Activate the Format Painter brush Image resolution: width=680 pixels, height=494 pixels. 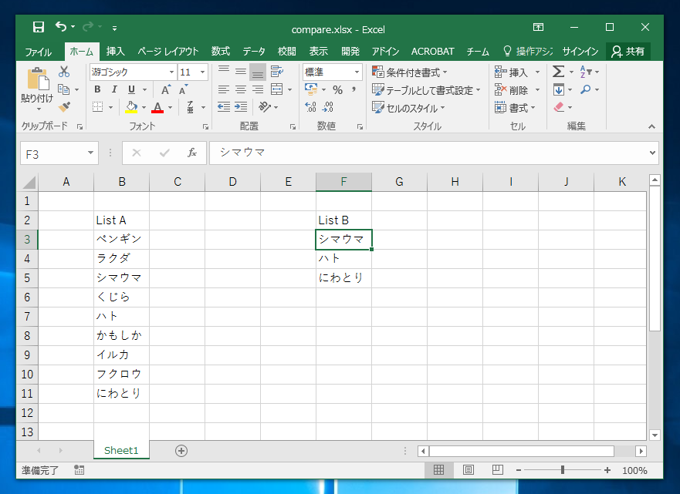tap(64, 107)
